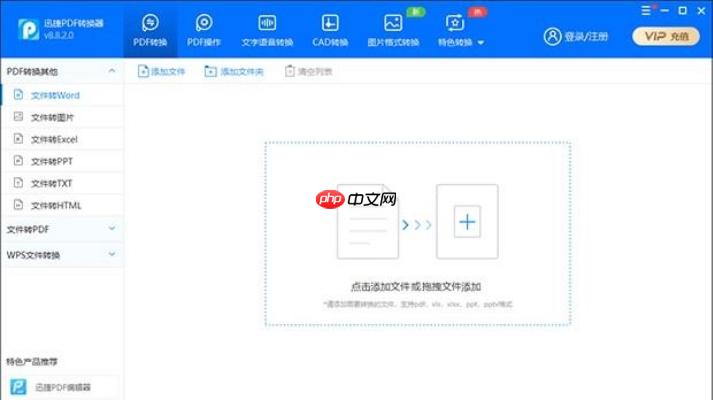
Task: Click the 特色转换 star icon
Action: pos(455,23)
